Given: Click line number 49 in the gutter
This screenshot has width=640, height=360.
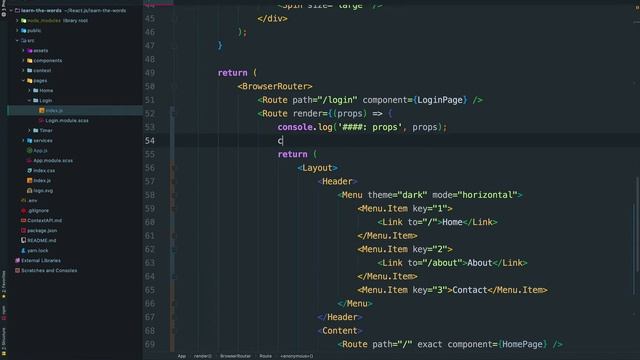Looking at the screenshot, I should tap(150, 73).
